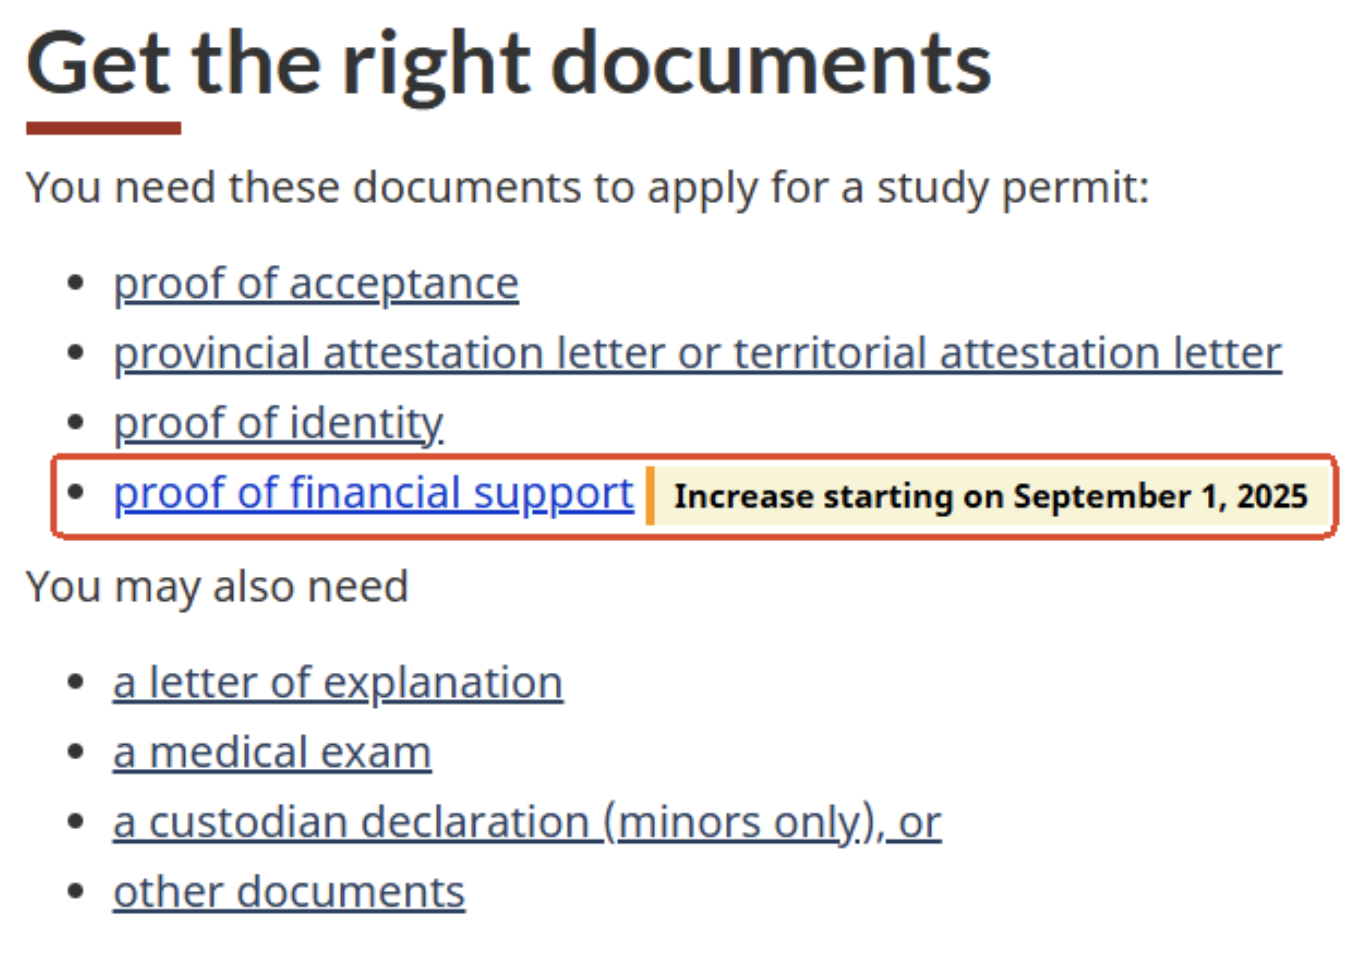Click the medical exam link

(x=271, y=753)
